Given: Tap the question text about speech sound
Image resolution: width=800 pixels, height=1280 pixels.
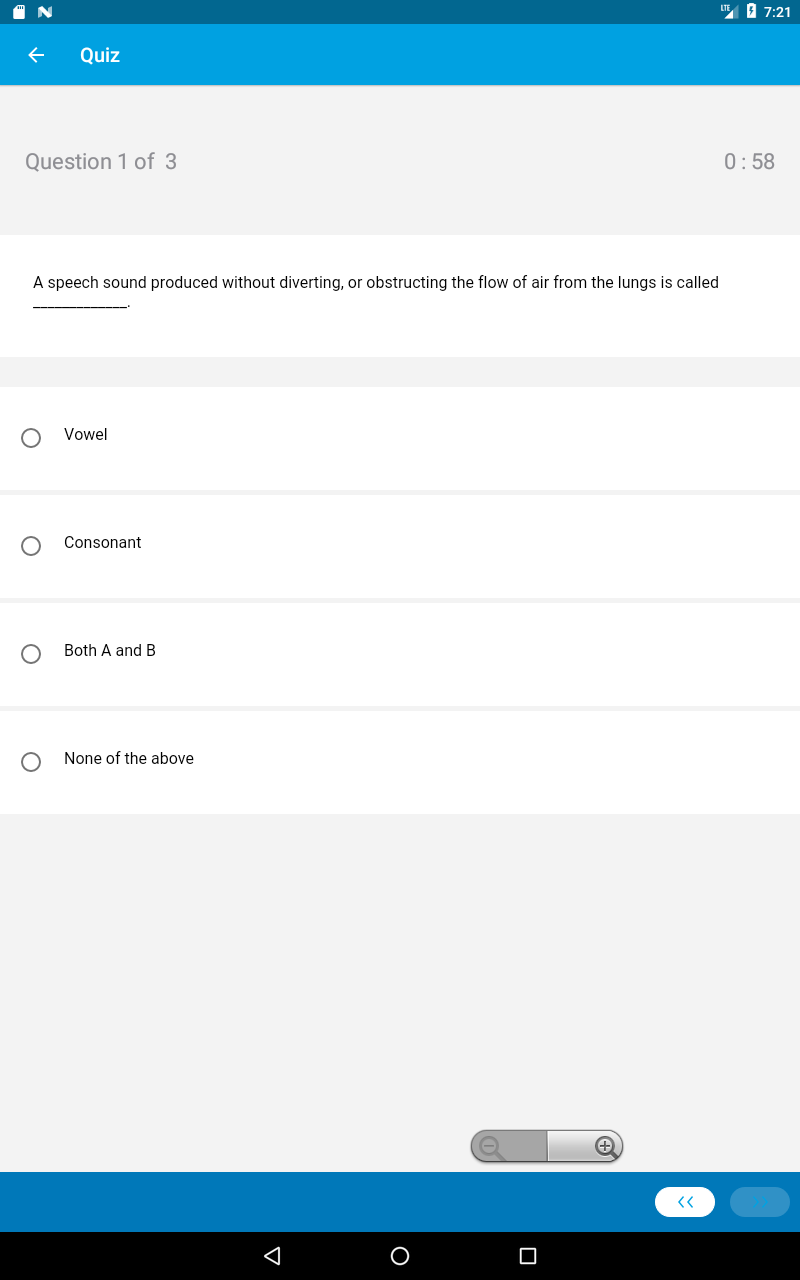Looking at the screenshot, I should (376, 293).
